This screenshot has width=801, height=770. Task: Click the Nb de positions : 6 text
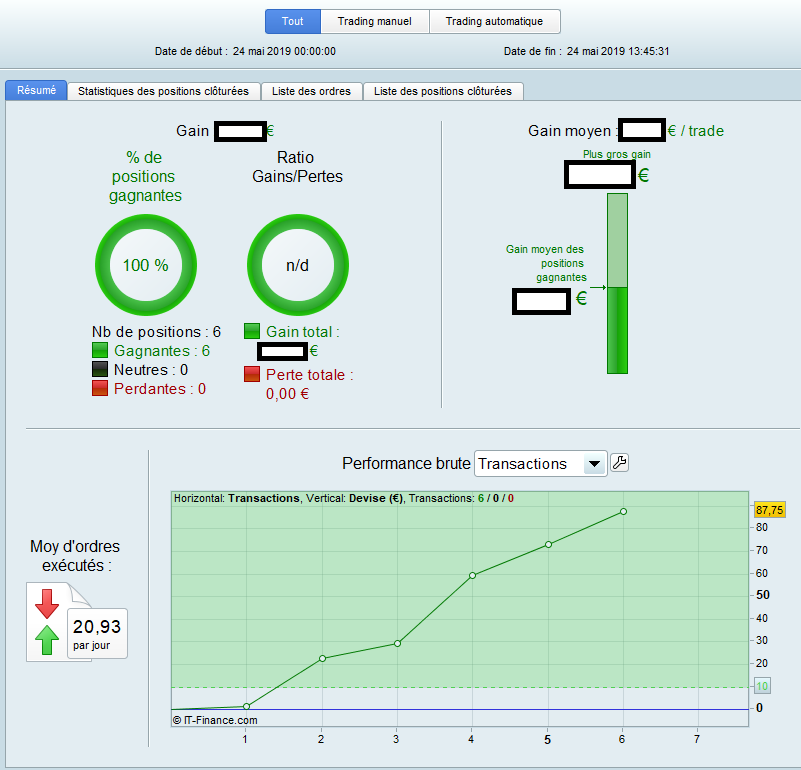[x=156, y=332]
